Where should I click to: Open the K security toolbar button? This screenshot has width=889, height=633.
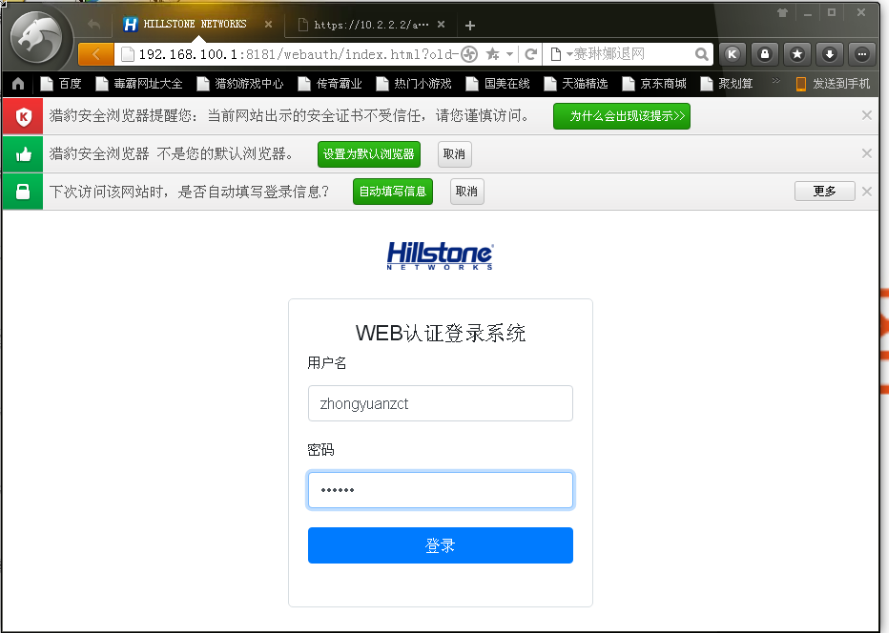(732, 54)
